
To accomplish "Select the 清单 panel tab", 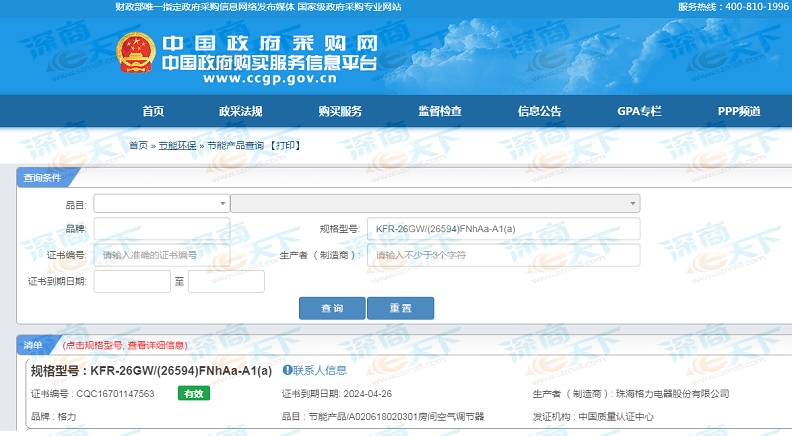I will [33, 345].
